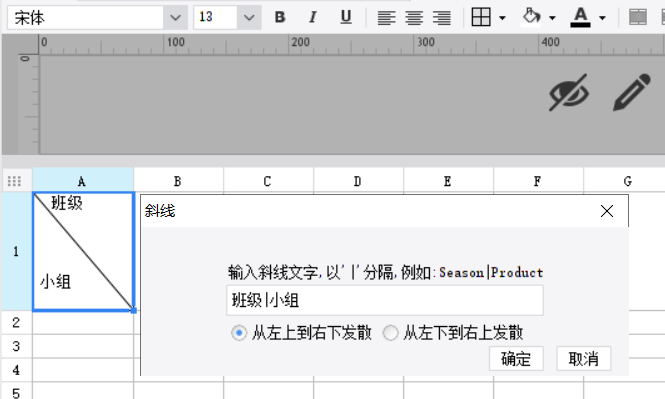This screenshot has width=665, height=399.
Task: Click empty cell A2
Action: coord(83,323)
